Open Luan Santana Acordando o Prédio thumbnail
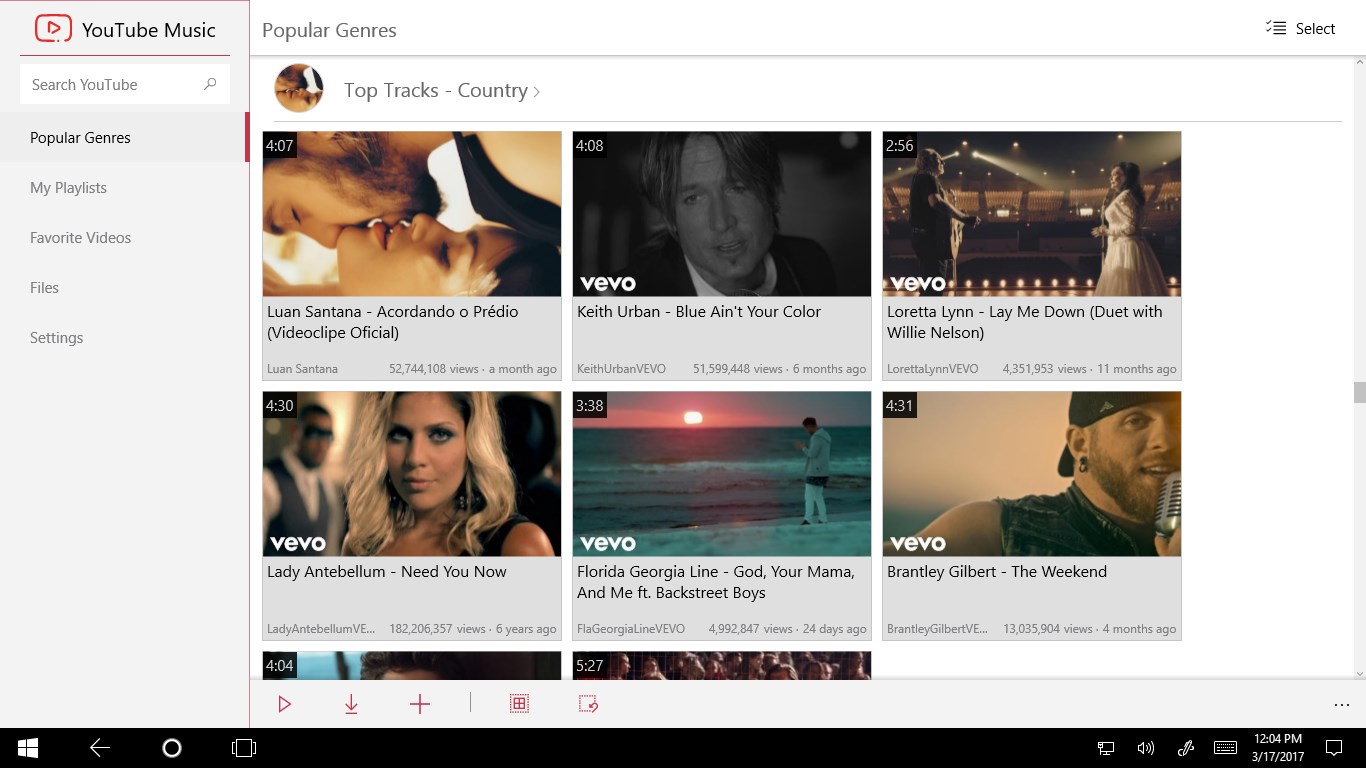Image resolution: width=1366 pixels, height=768 pixels. click(412, 214)
